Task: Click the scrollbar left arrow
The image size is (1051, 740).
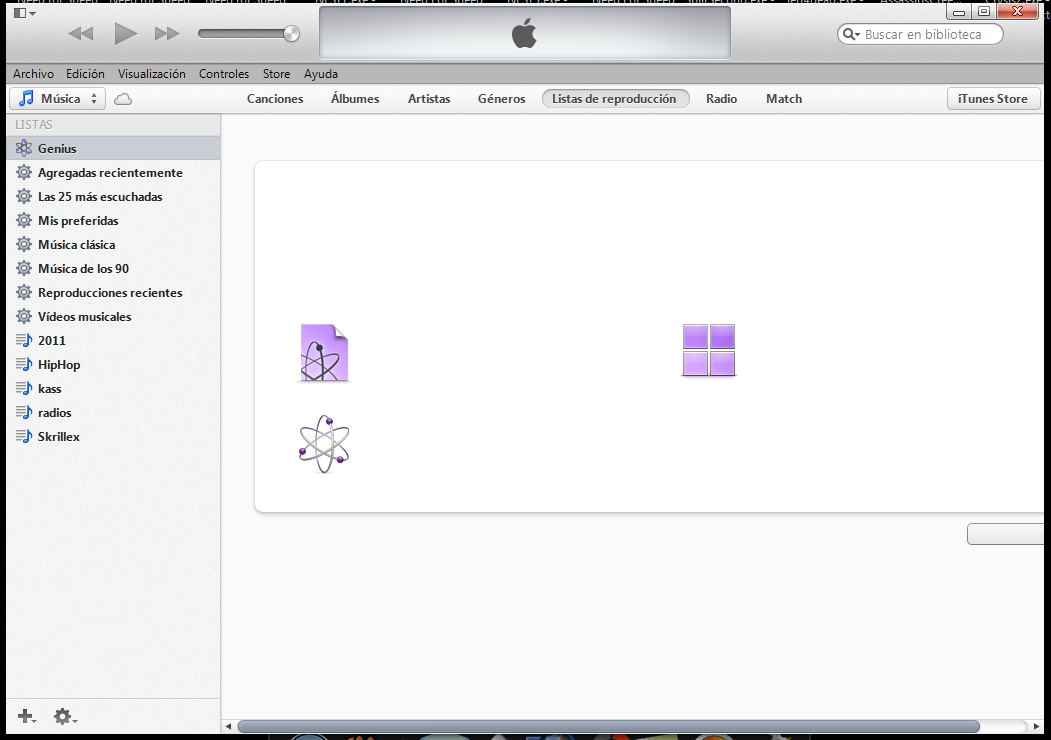Action: (x=229, y=727)
